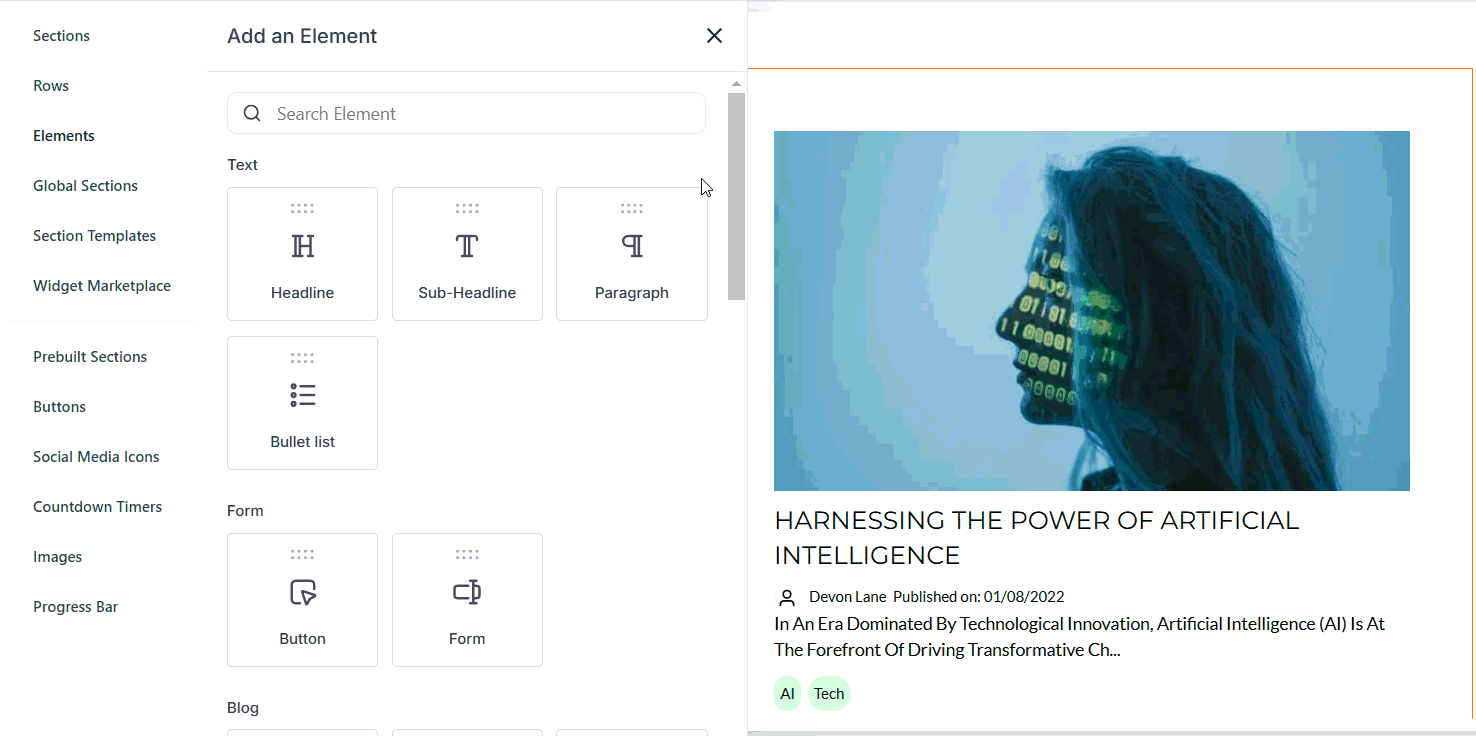This screenshot has height=736, width=1476.
Task: Click the author person icon
Action: 787,598
